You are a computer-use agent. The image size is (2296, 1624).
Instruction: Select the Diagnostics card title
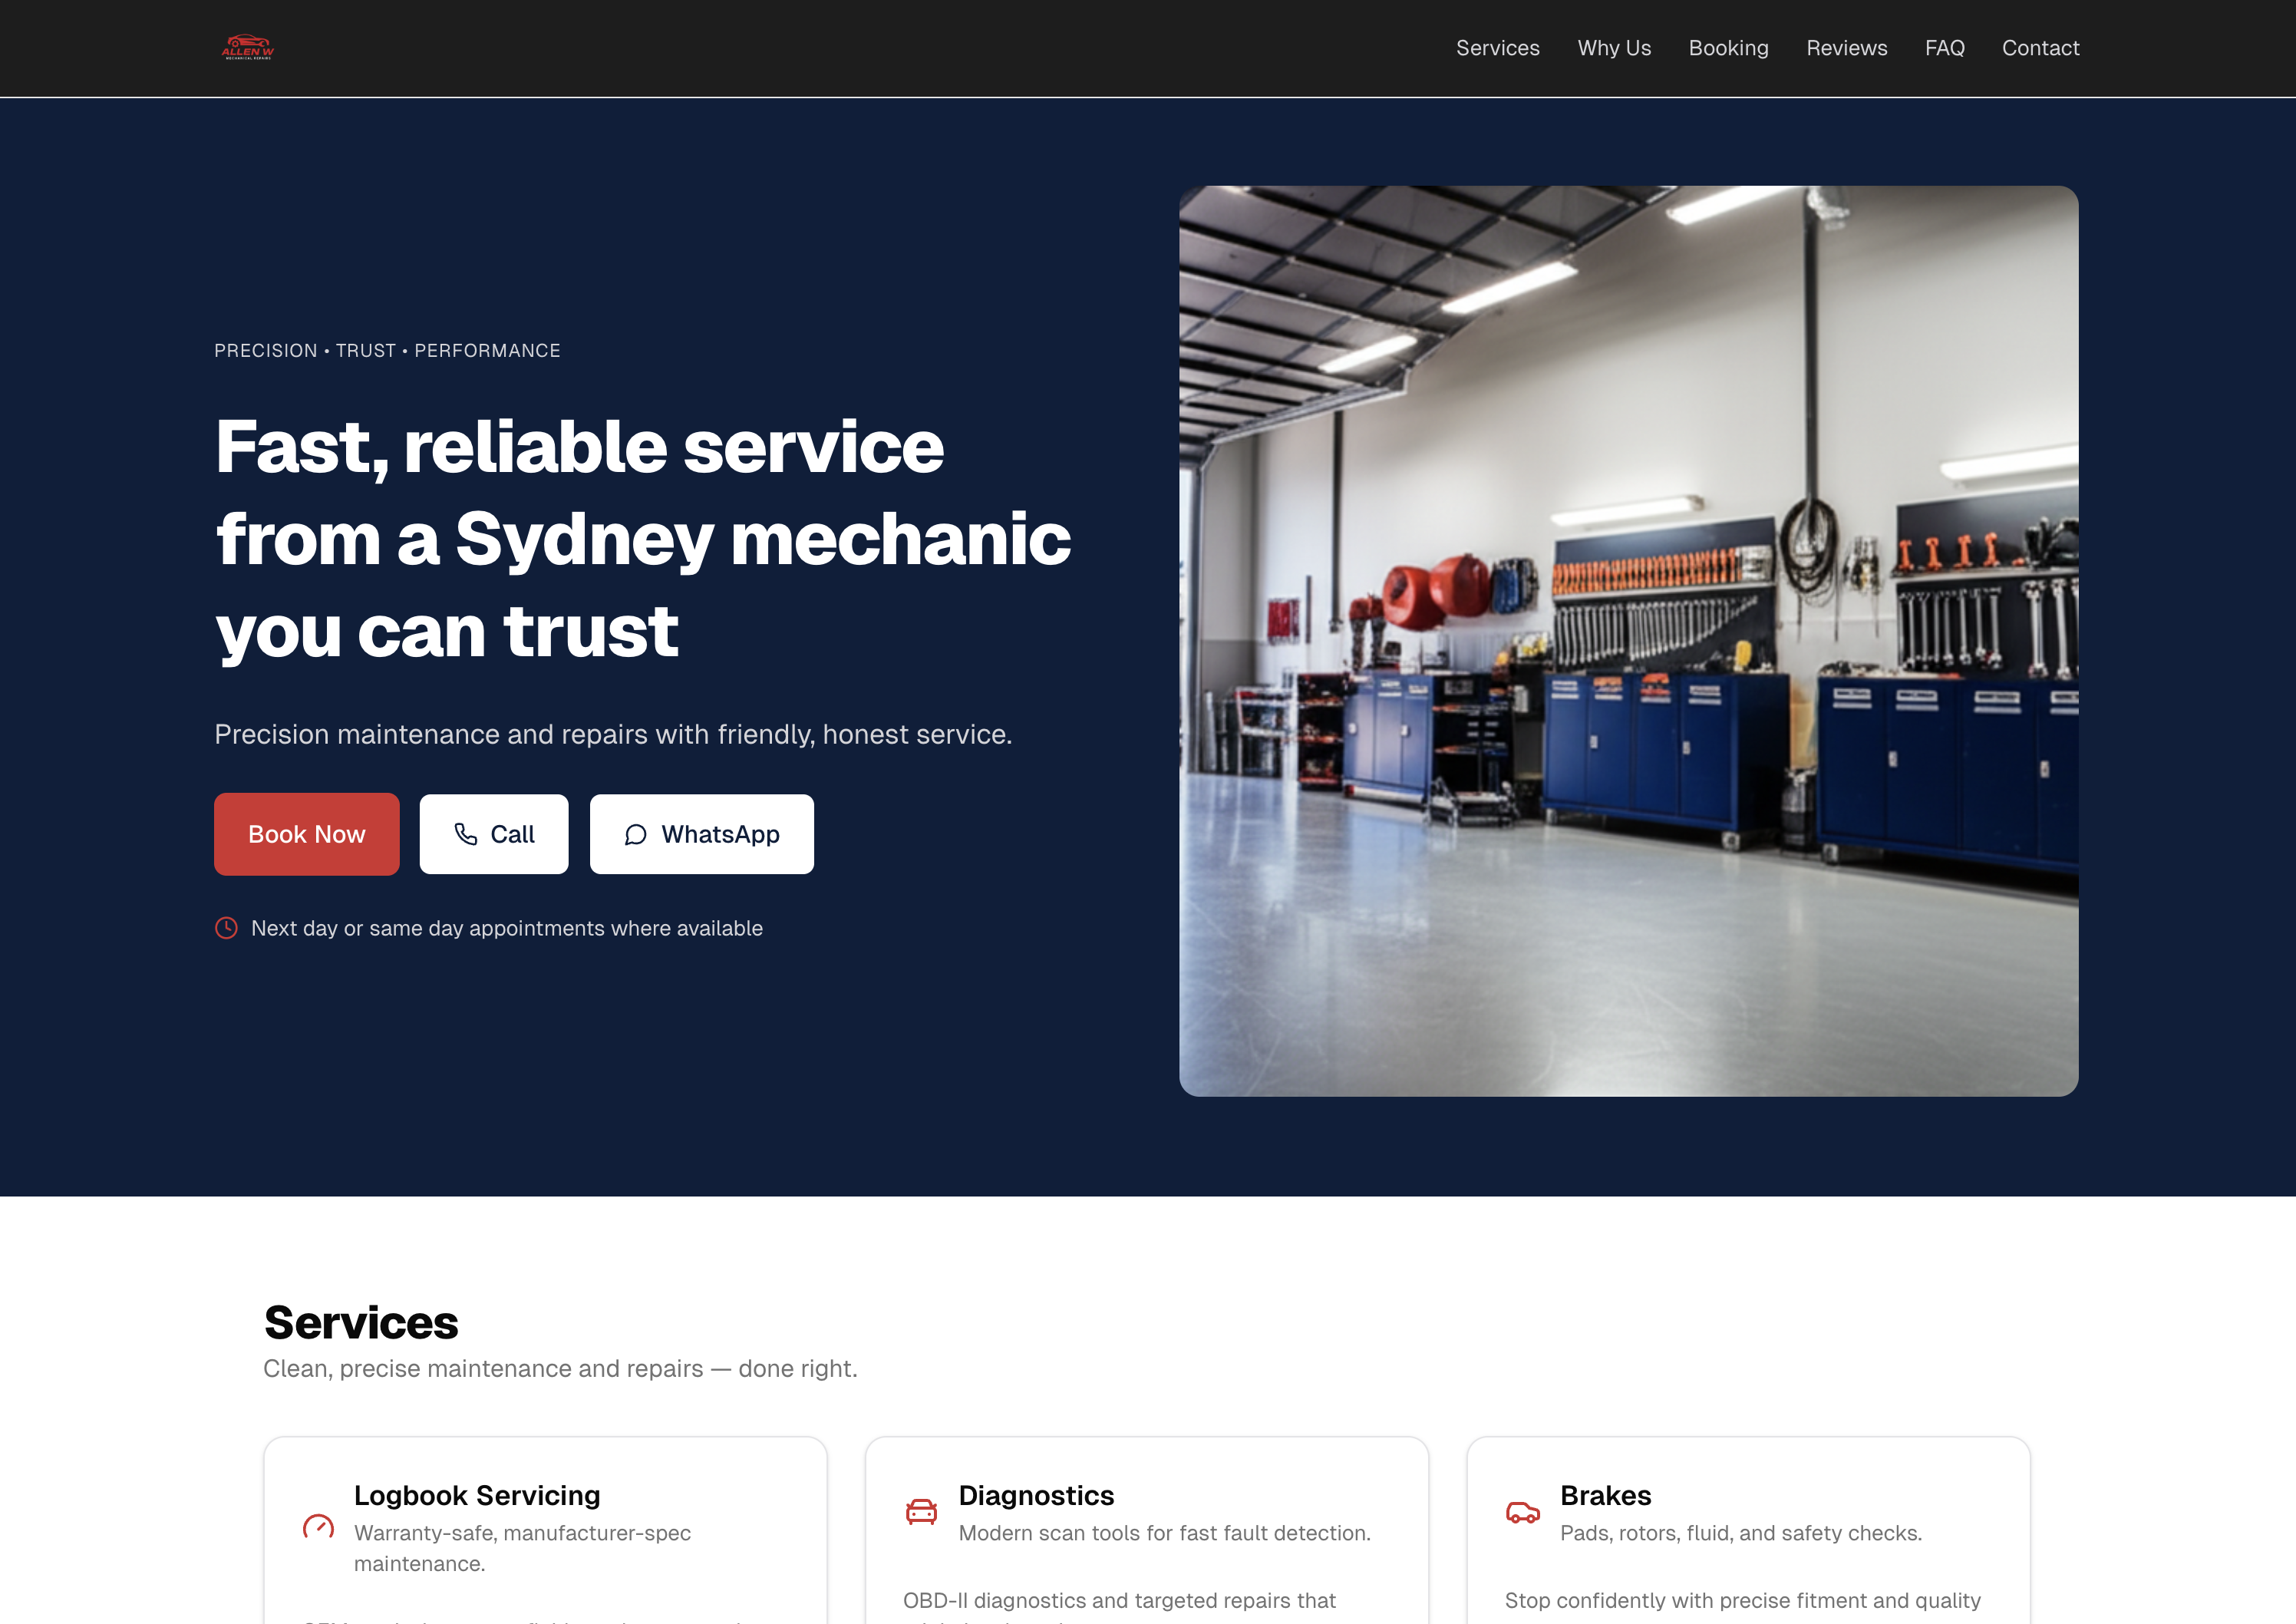[1036, 1495]
